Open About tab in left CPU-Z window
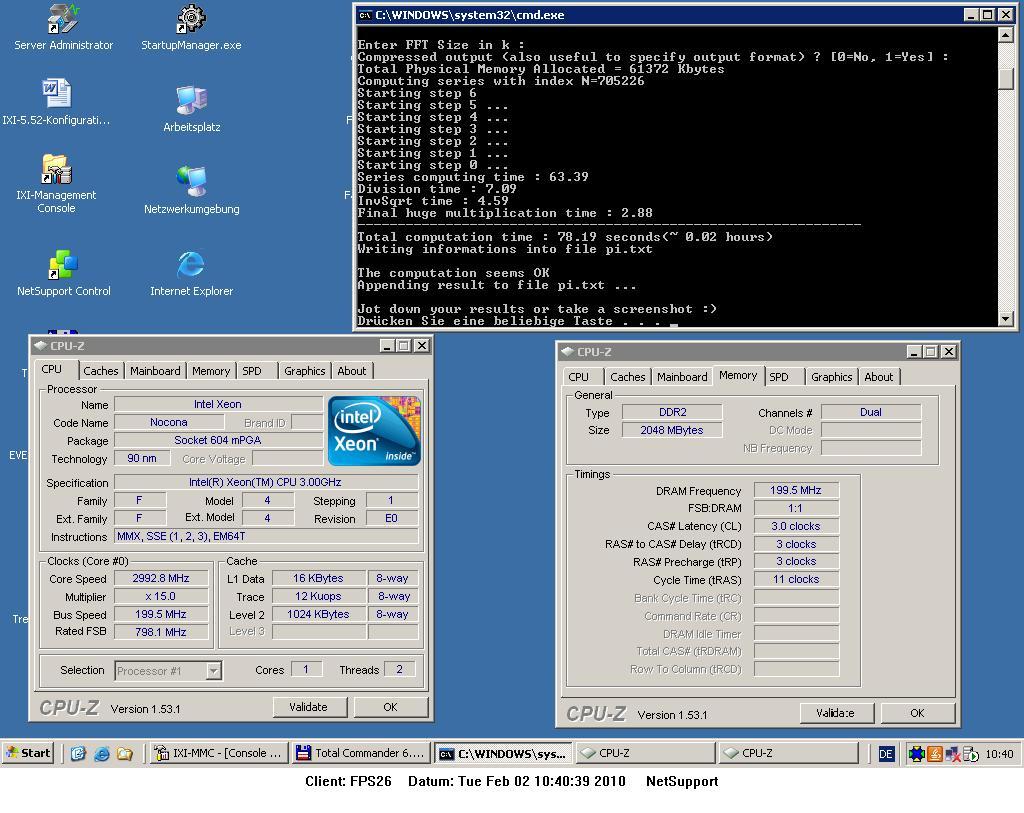This screenshot has width=1024, height=813. click(x=351, y=371)
